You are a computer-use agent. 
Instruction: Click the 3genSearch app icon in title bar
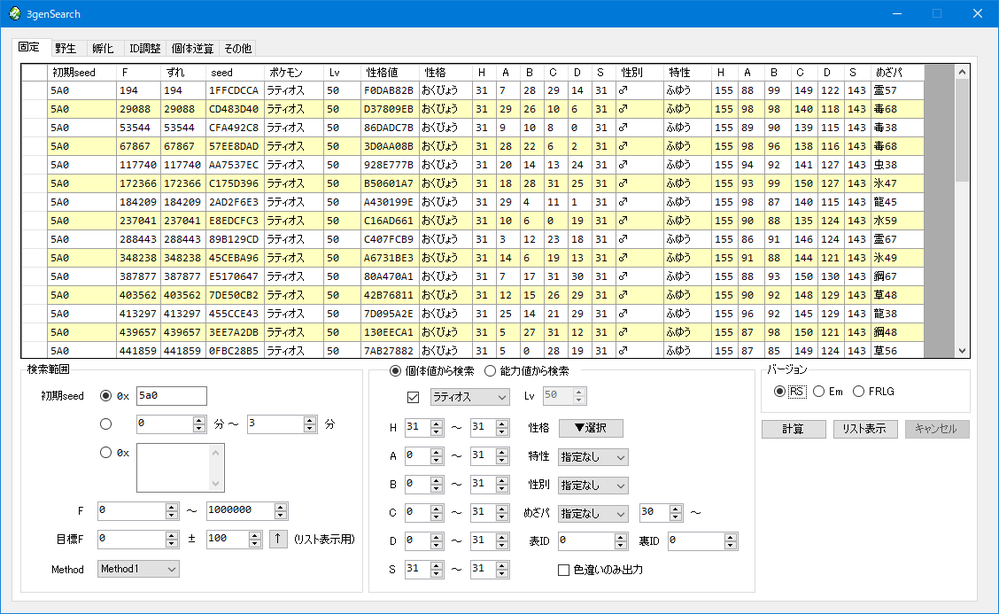pos(15,13)
